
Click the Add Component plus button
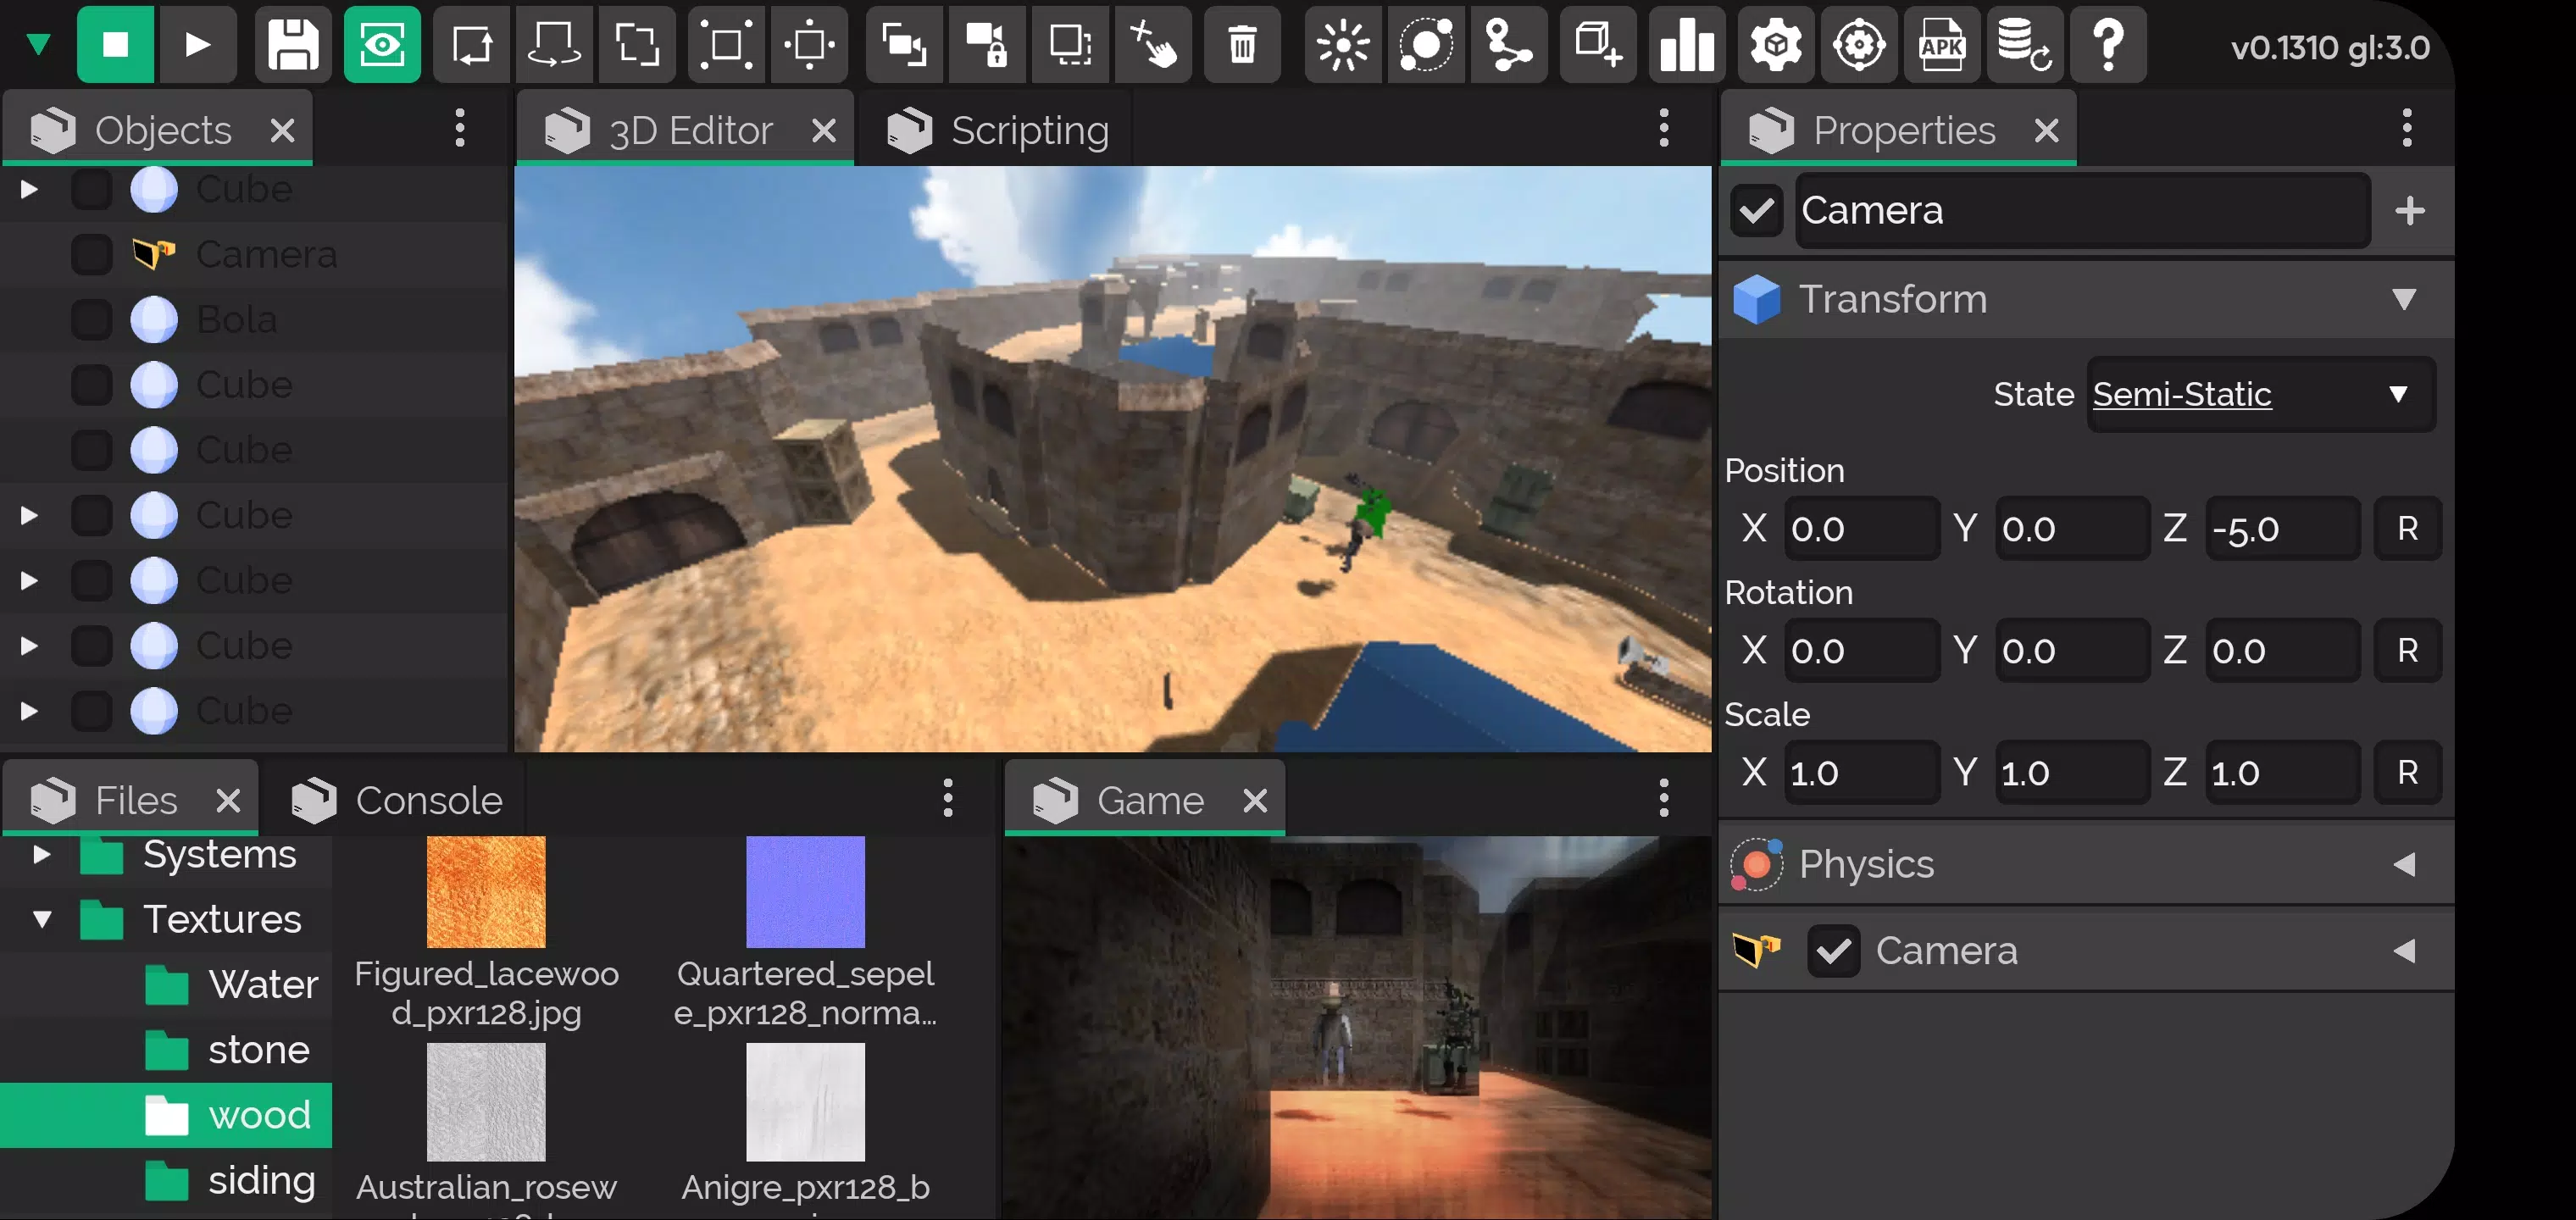(2410, 210)
